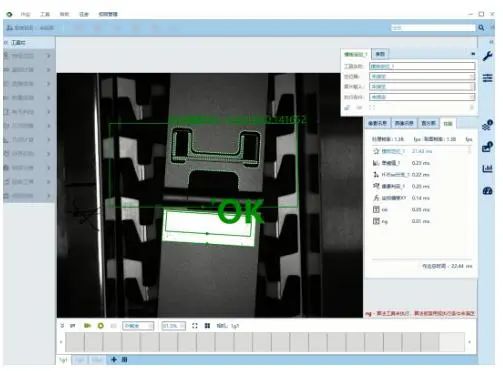This screenshot has height=371, width=503.
Task: Open the 工具 menu in the menu bar
Action: 45,14
